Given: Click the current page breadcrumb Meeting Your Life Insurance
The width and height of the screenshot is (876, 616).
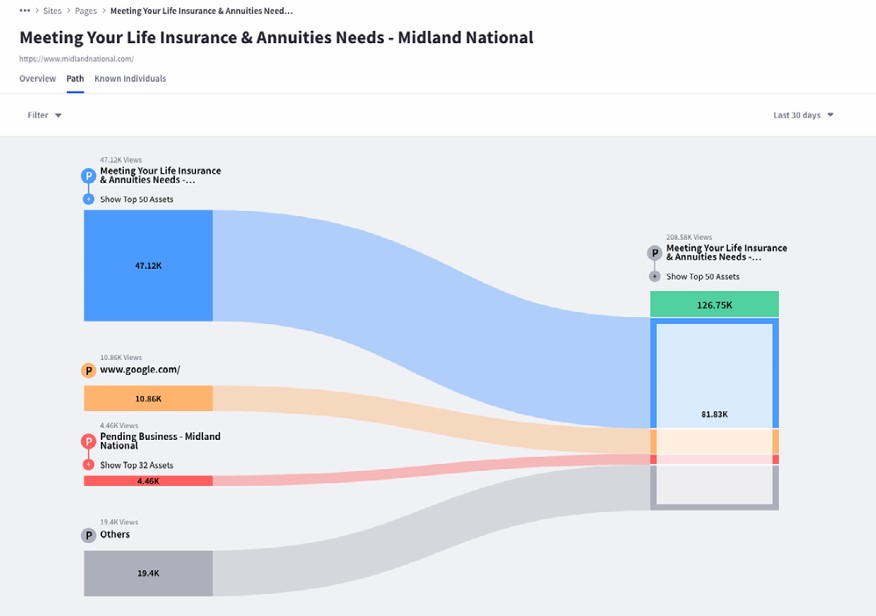Looking at the screenshot, I should click(x=202, y=11).
